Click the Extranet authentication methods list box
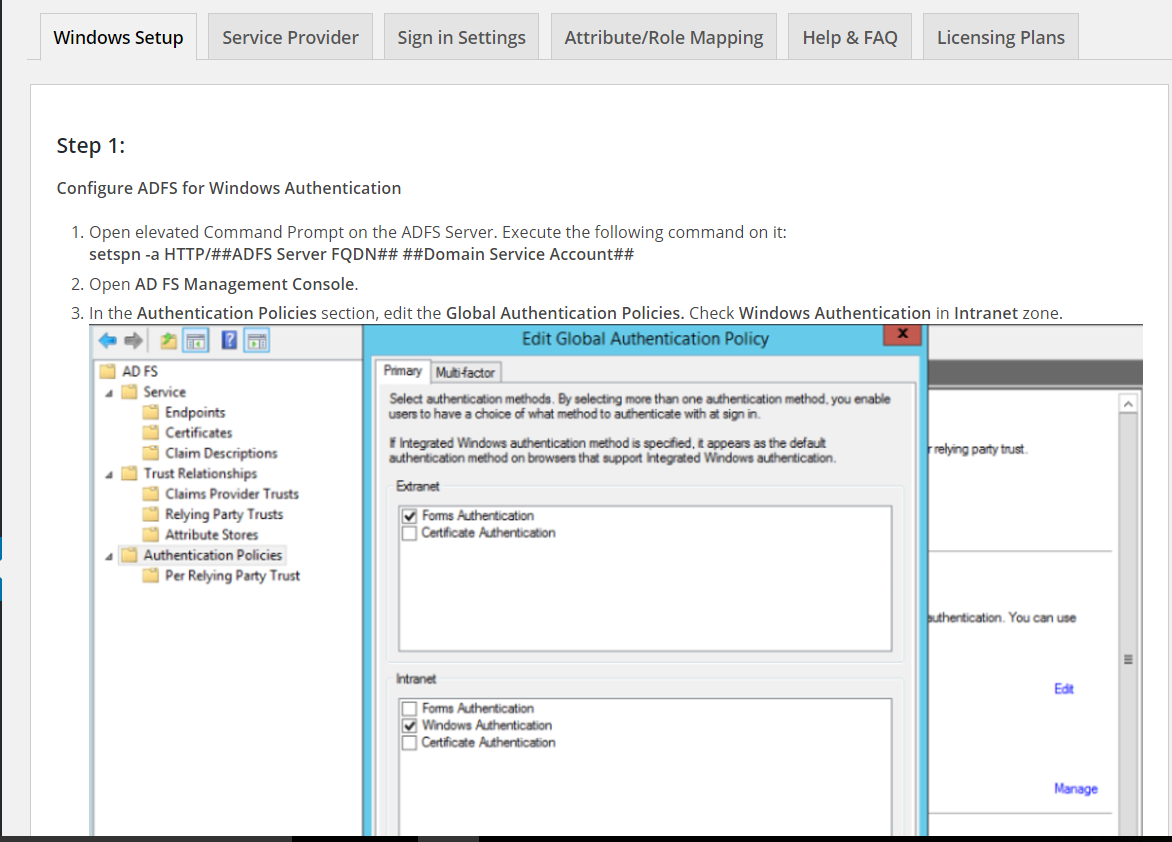Screen dimensions: 1172x842 pos(645,578)
